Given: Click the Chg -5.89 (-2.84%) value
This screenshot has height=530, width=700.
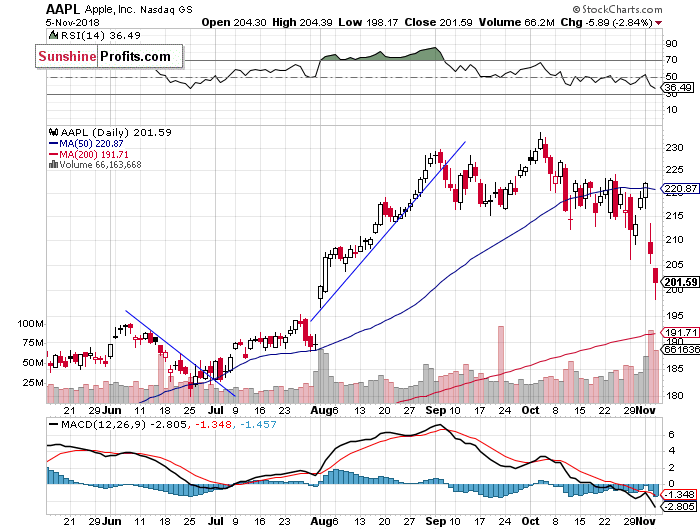Looking at the screenshot, I should (x=607, y=22).
